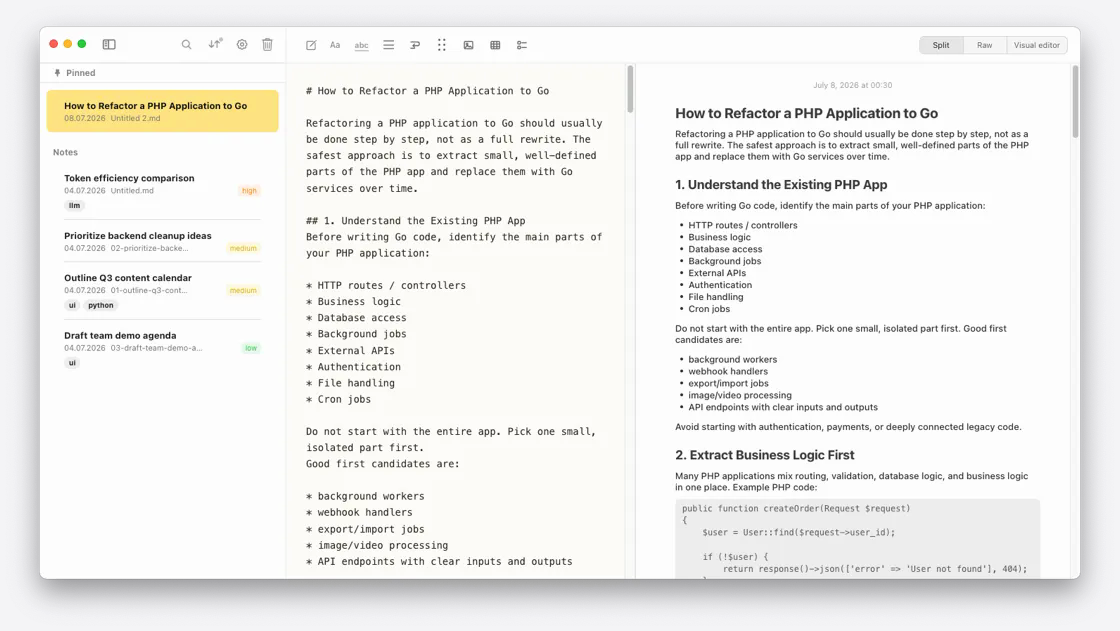
Task: Click the PHP code block in preview
Action: point(857,538)
